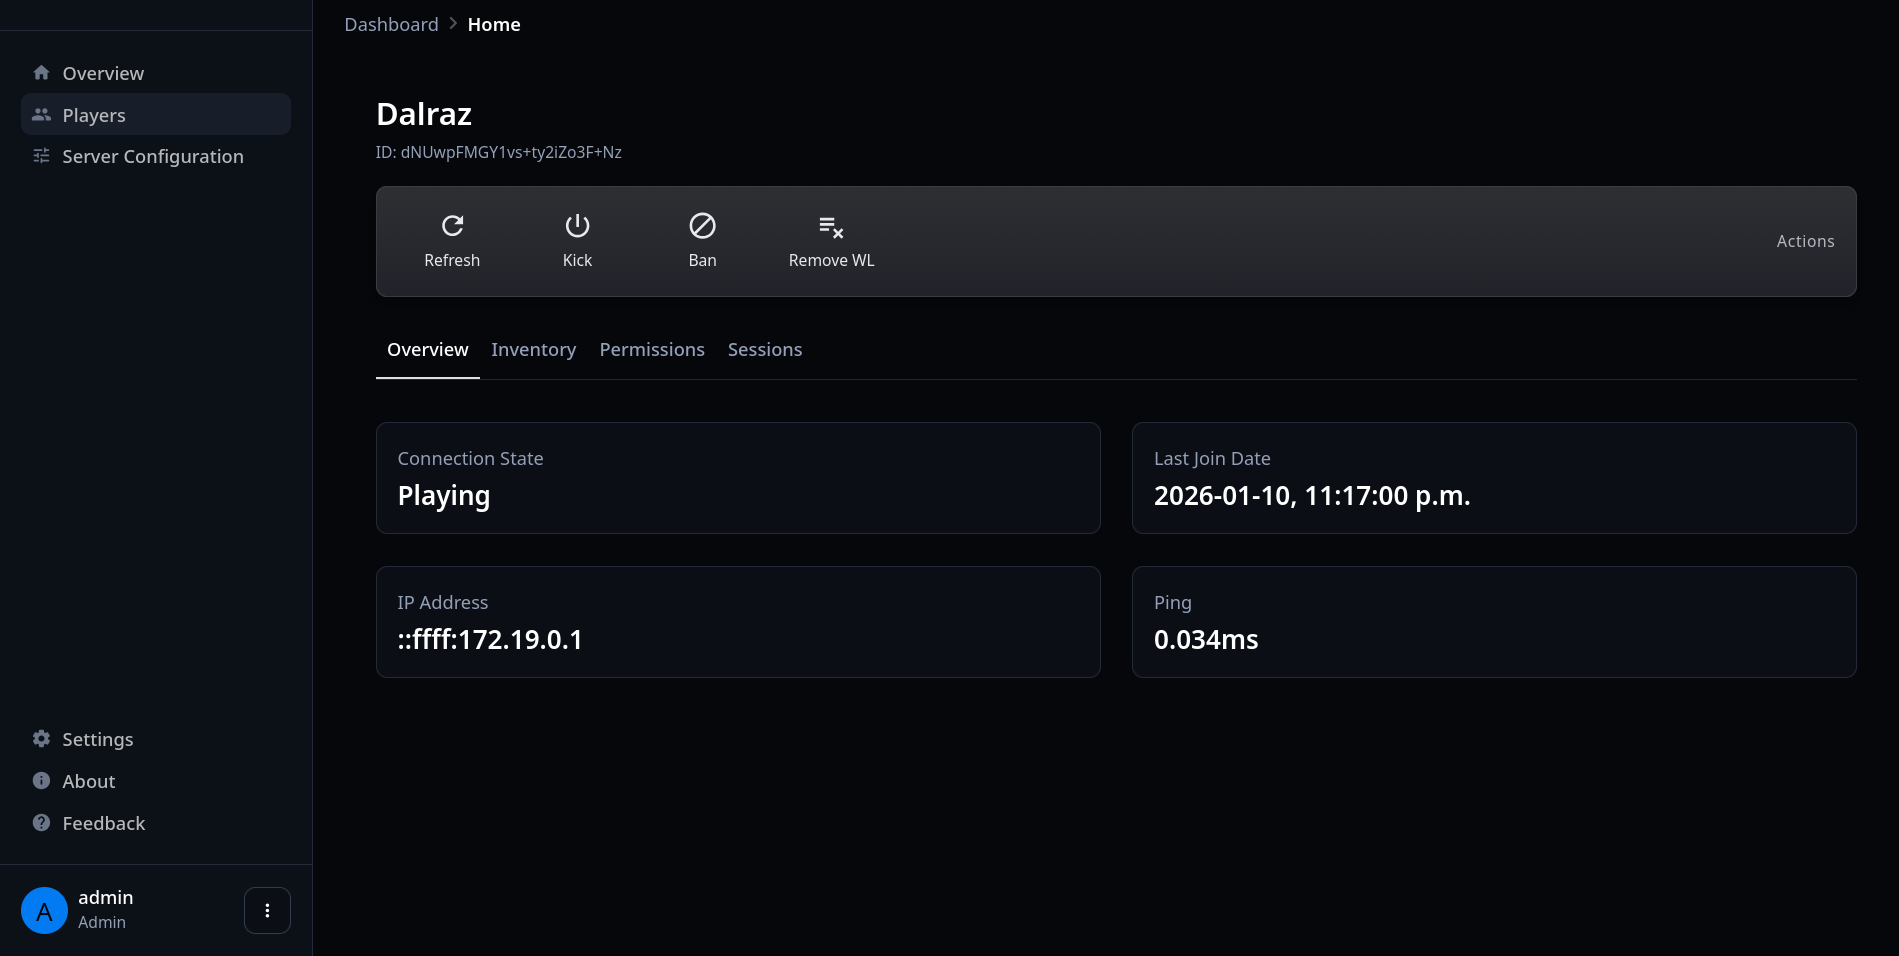Remove player from whitelist via Remove WL
This screenshot has height=956, width=1899.
(831, 241)
